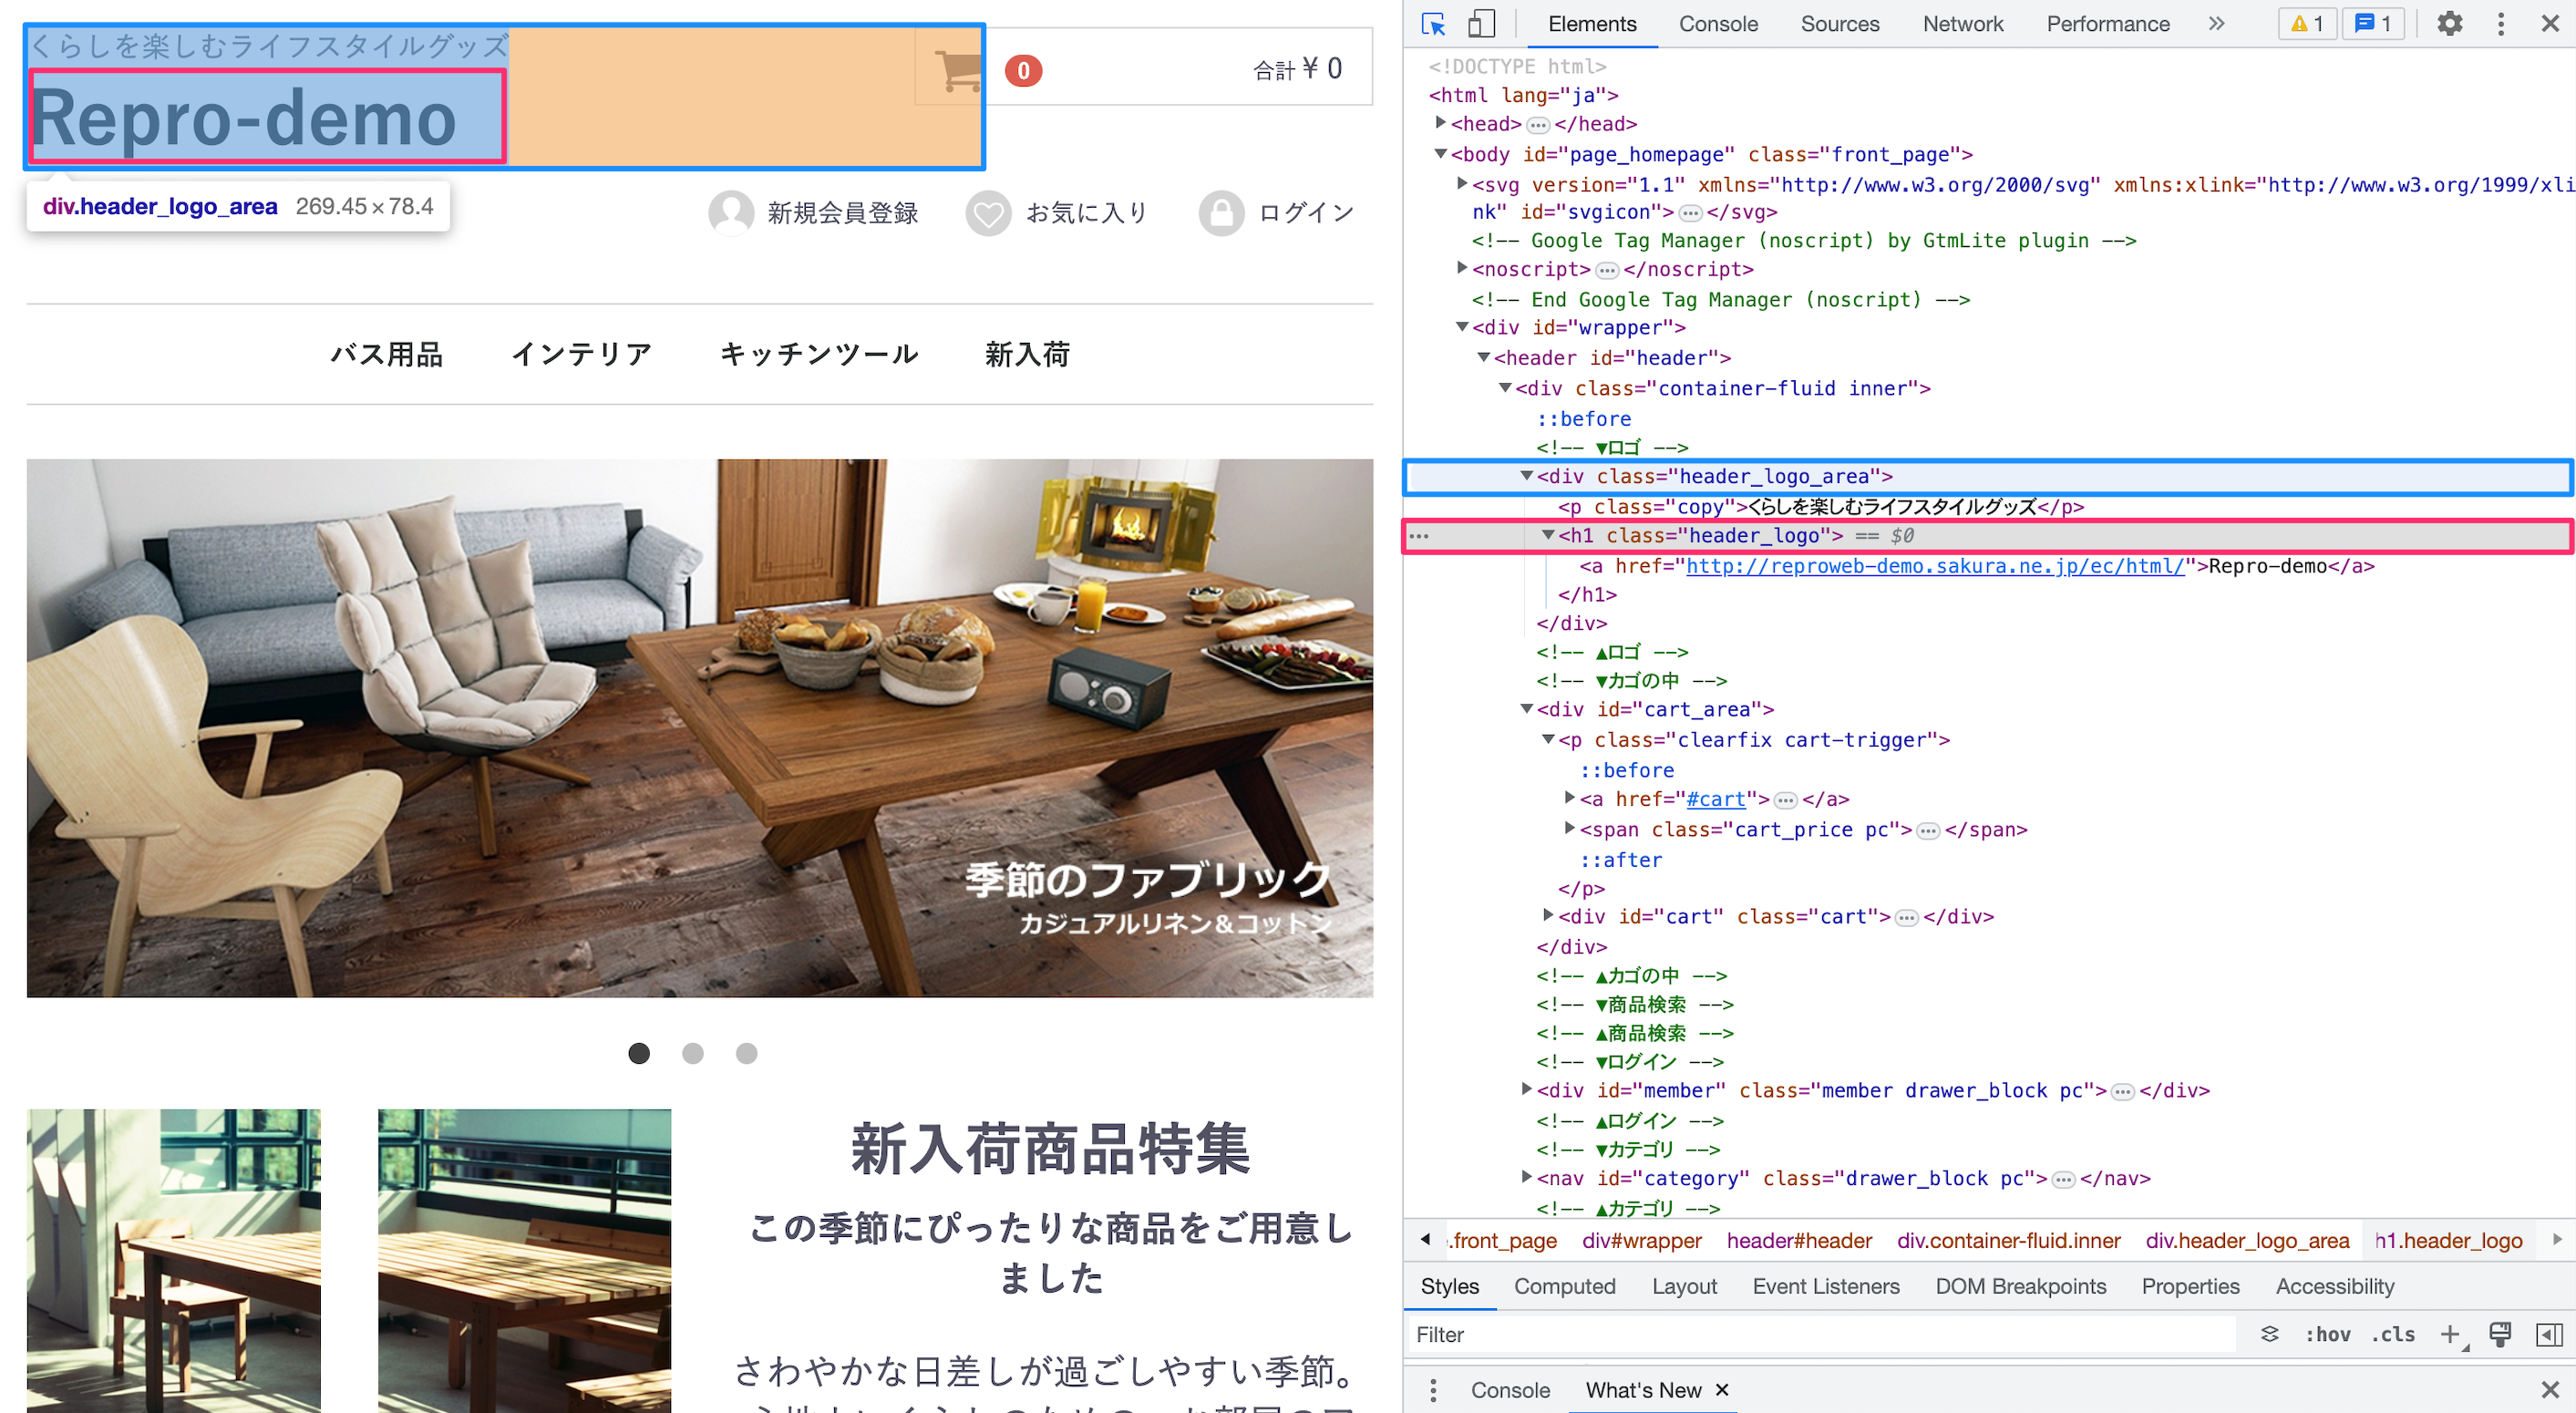Viewport: 2576px width, 1413px height.
Task: Open the warnings count badge
Action: [x=2307, y=24]
